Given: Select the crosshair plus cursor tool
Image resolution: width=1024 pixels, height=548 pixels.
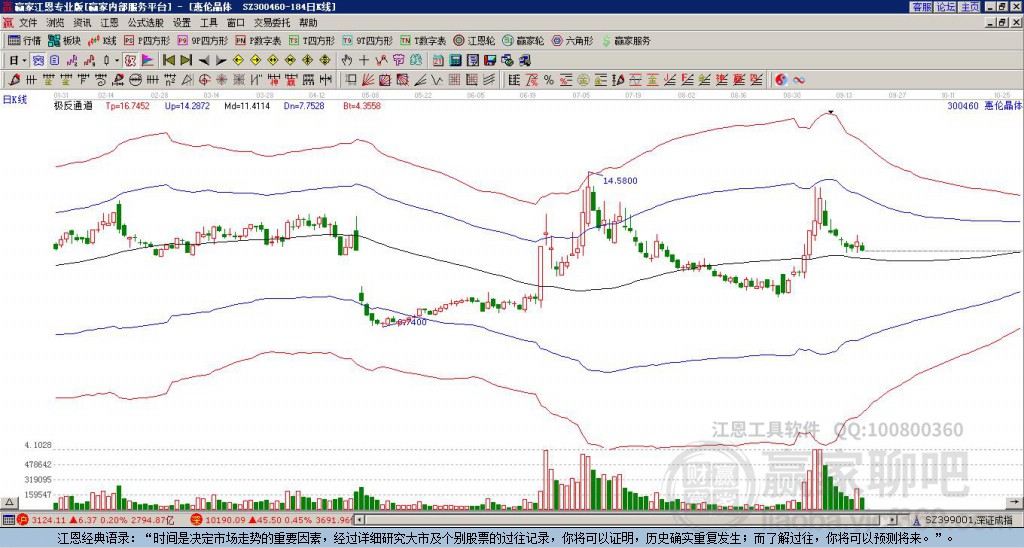Looking at the screenshot, I should click(364, 60).
